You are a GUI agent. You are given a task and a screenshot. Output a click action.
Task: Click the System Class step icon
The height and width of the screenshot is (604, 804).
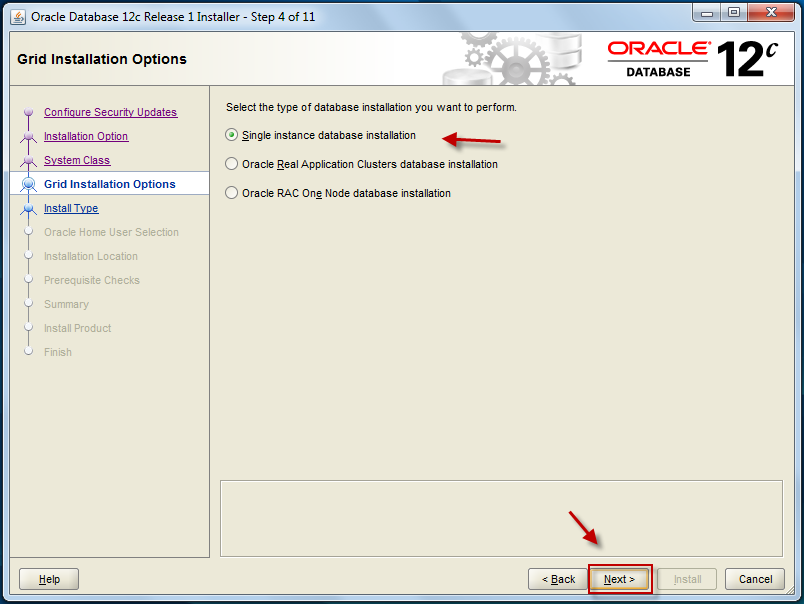pyautogui.click(x=28, y=160)
